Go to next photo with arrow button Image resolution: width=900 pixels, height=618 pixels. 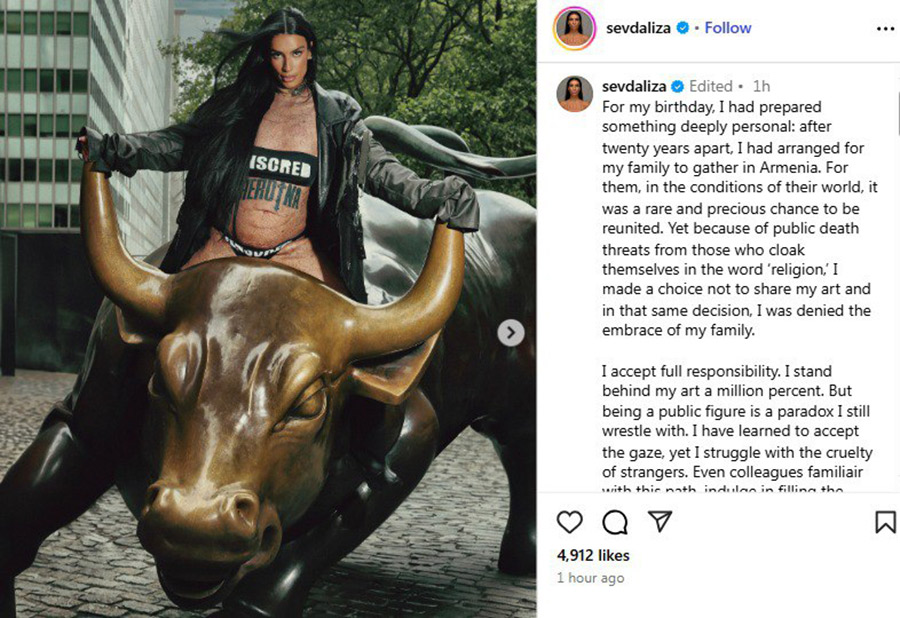click(x=510, y=333)
